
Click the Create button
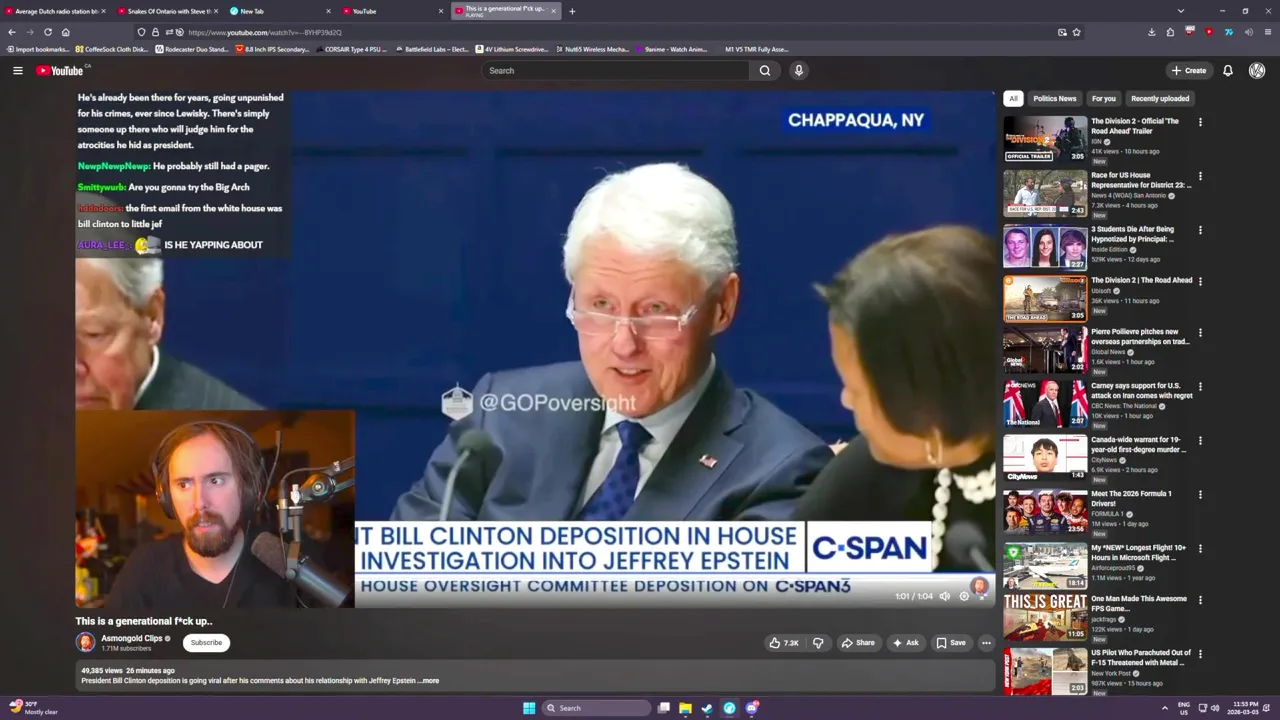(x=1190, y=70)
